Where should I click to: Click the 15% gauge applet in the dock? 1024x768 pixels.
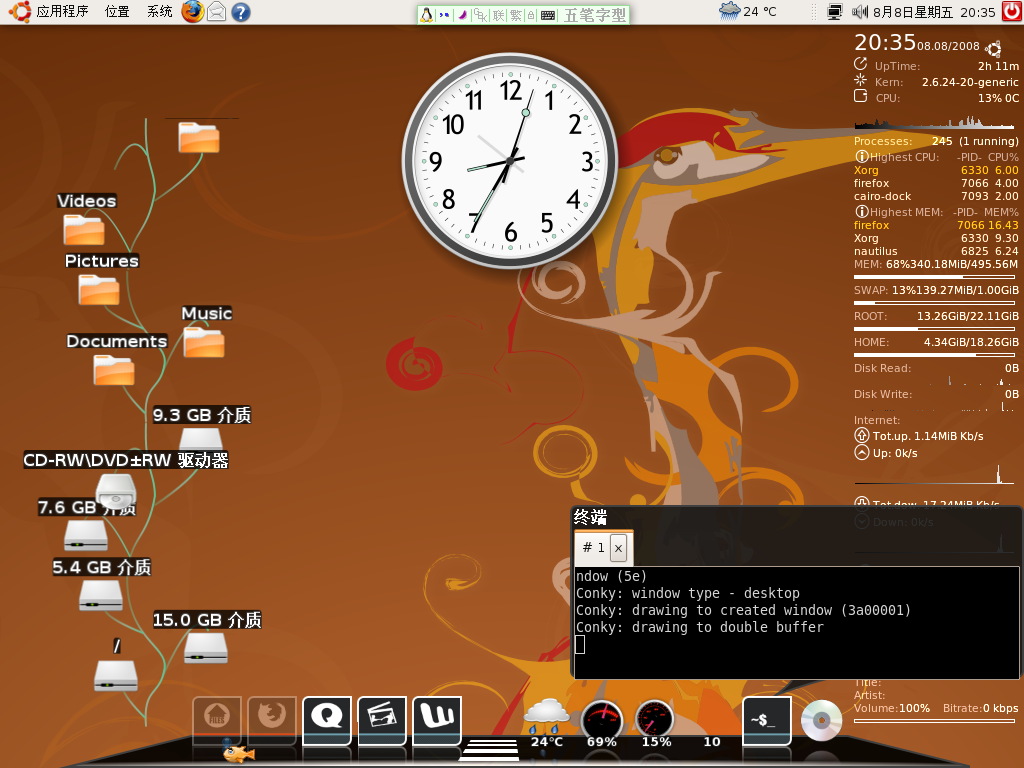pyautogui.click(x=655, y=722)
